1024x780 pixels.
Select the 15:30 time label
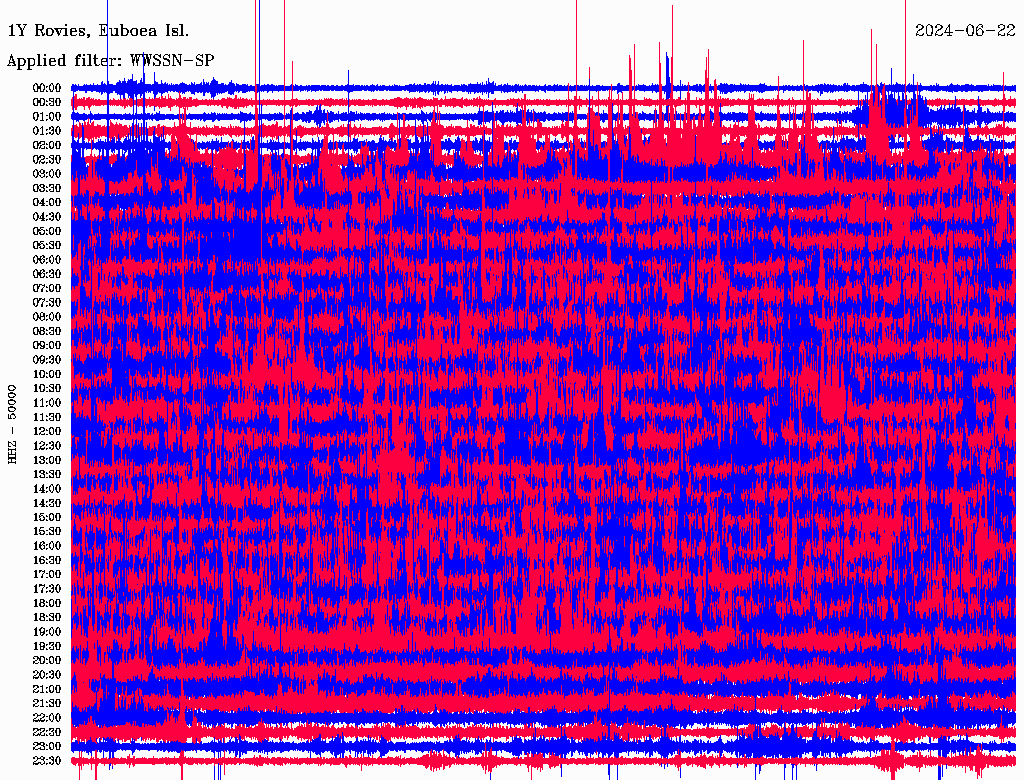(47, 532)
